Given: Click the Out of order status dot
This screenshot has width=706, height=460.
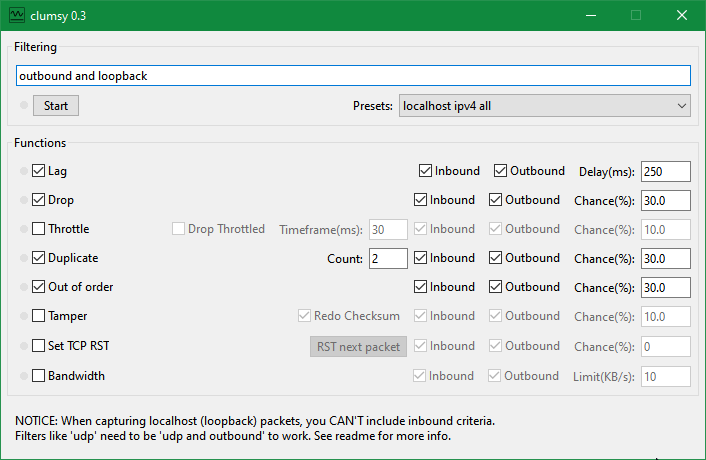Looking at the screenshot, I should (x=24, y=287).
